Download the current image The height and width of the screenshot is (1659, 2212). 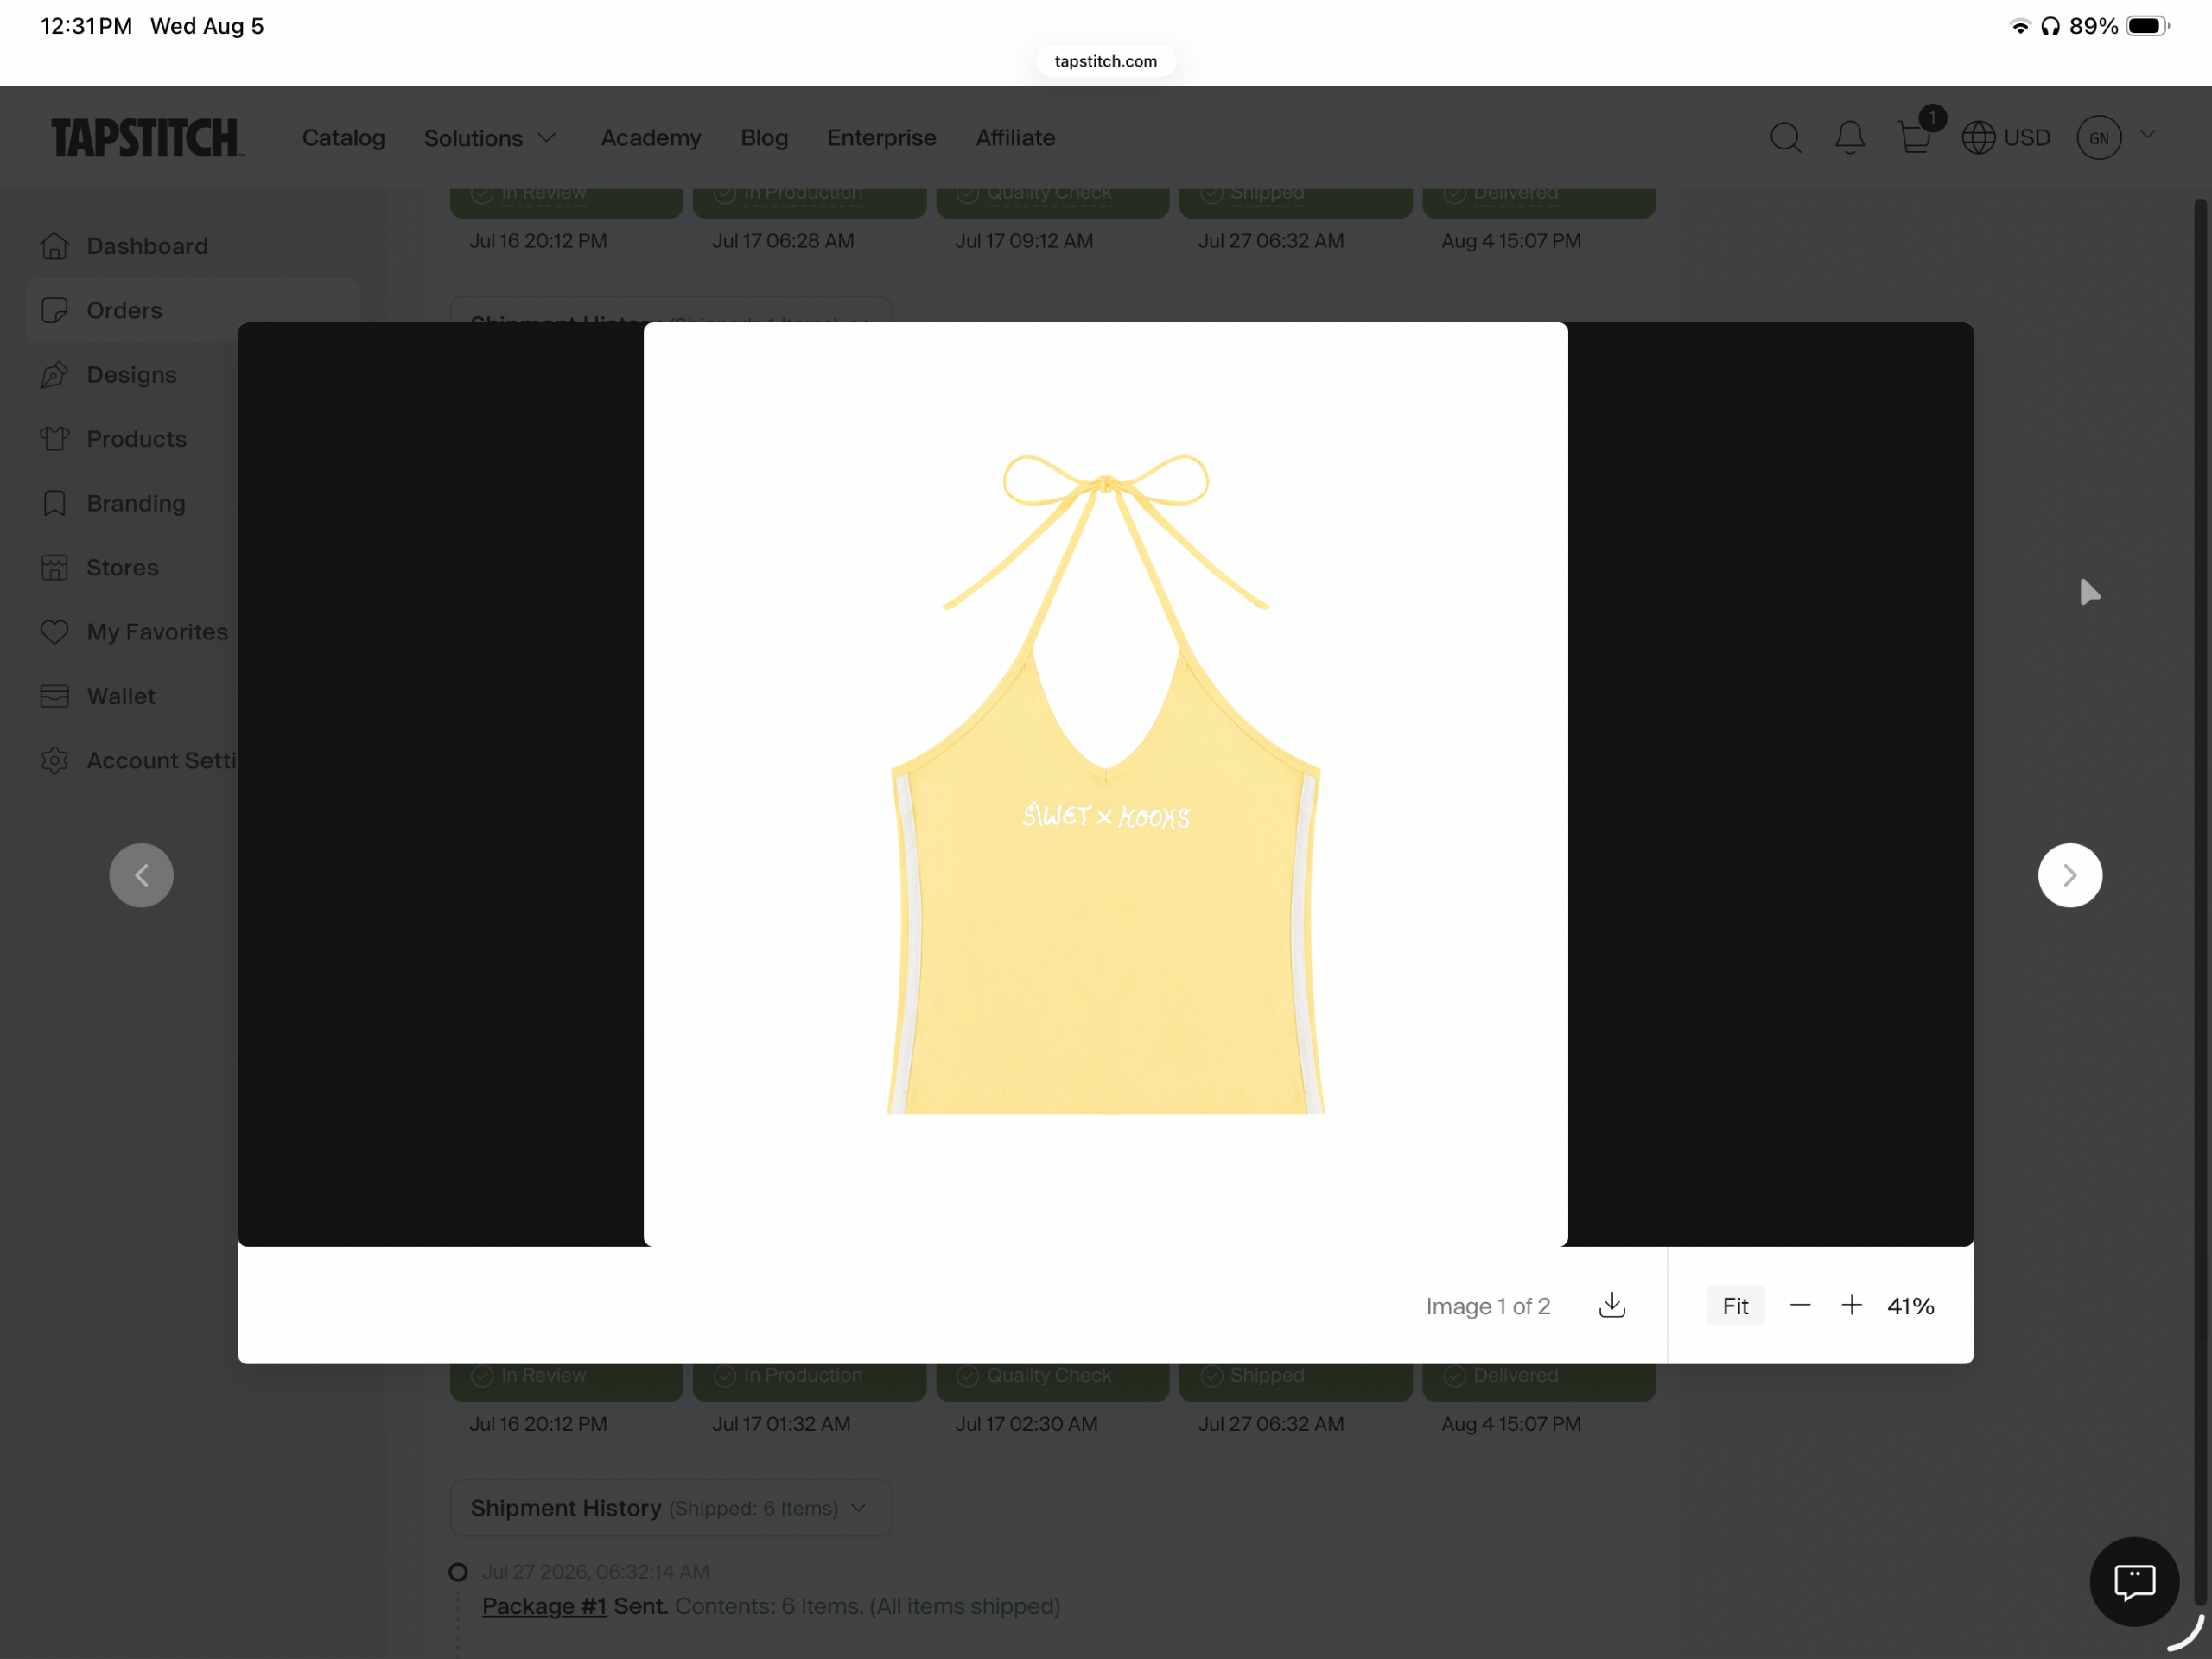1611,1305
